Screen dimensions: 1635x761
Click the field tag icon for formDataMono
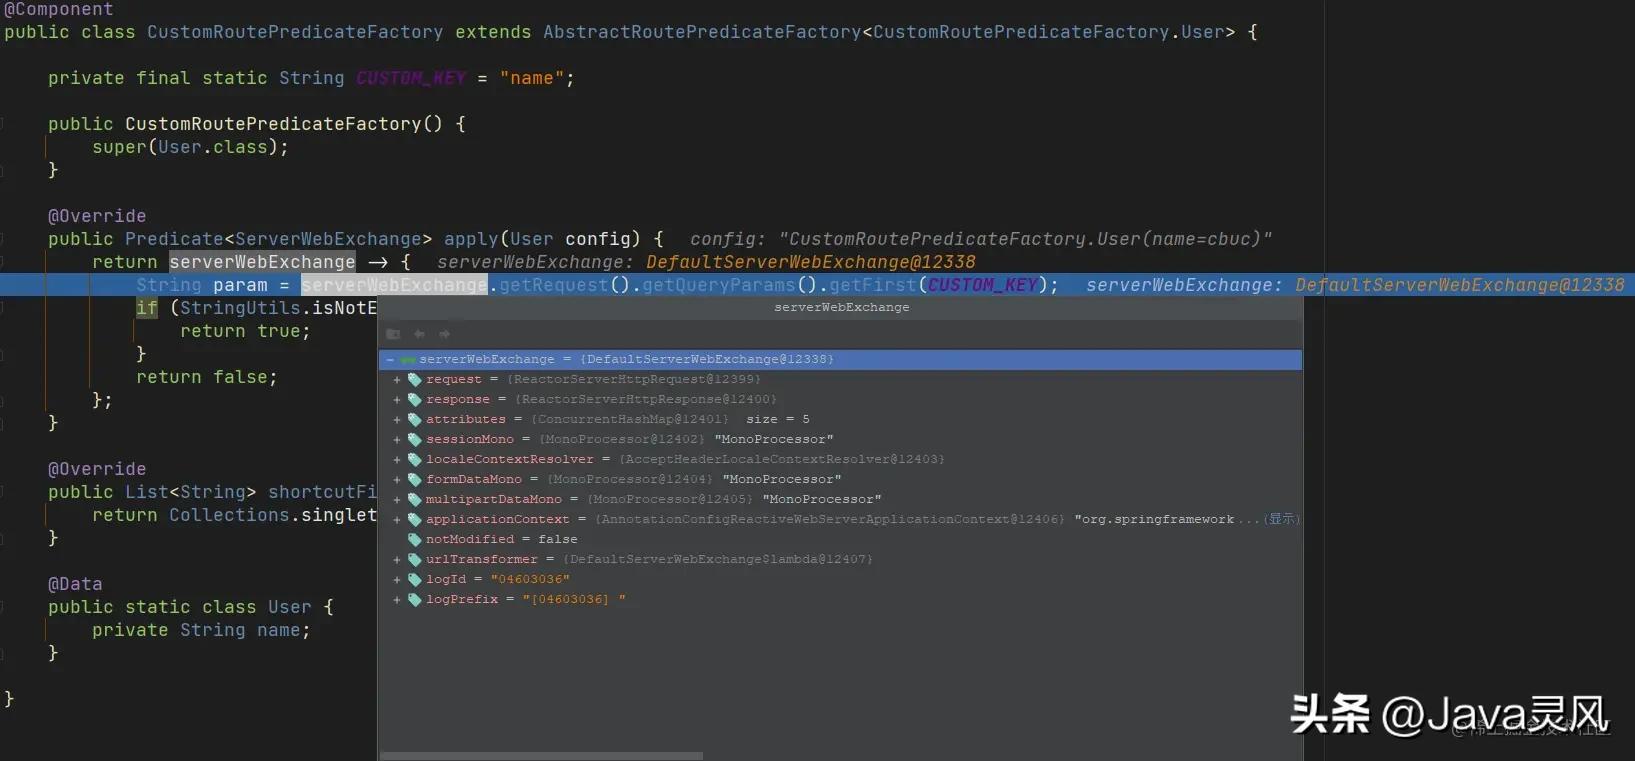415,480
